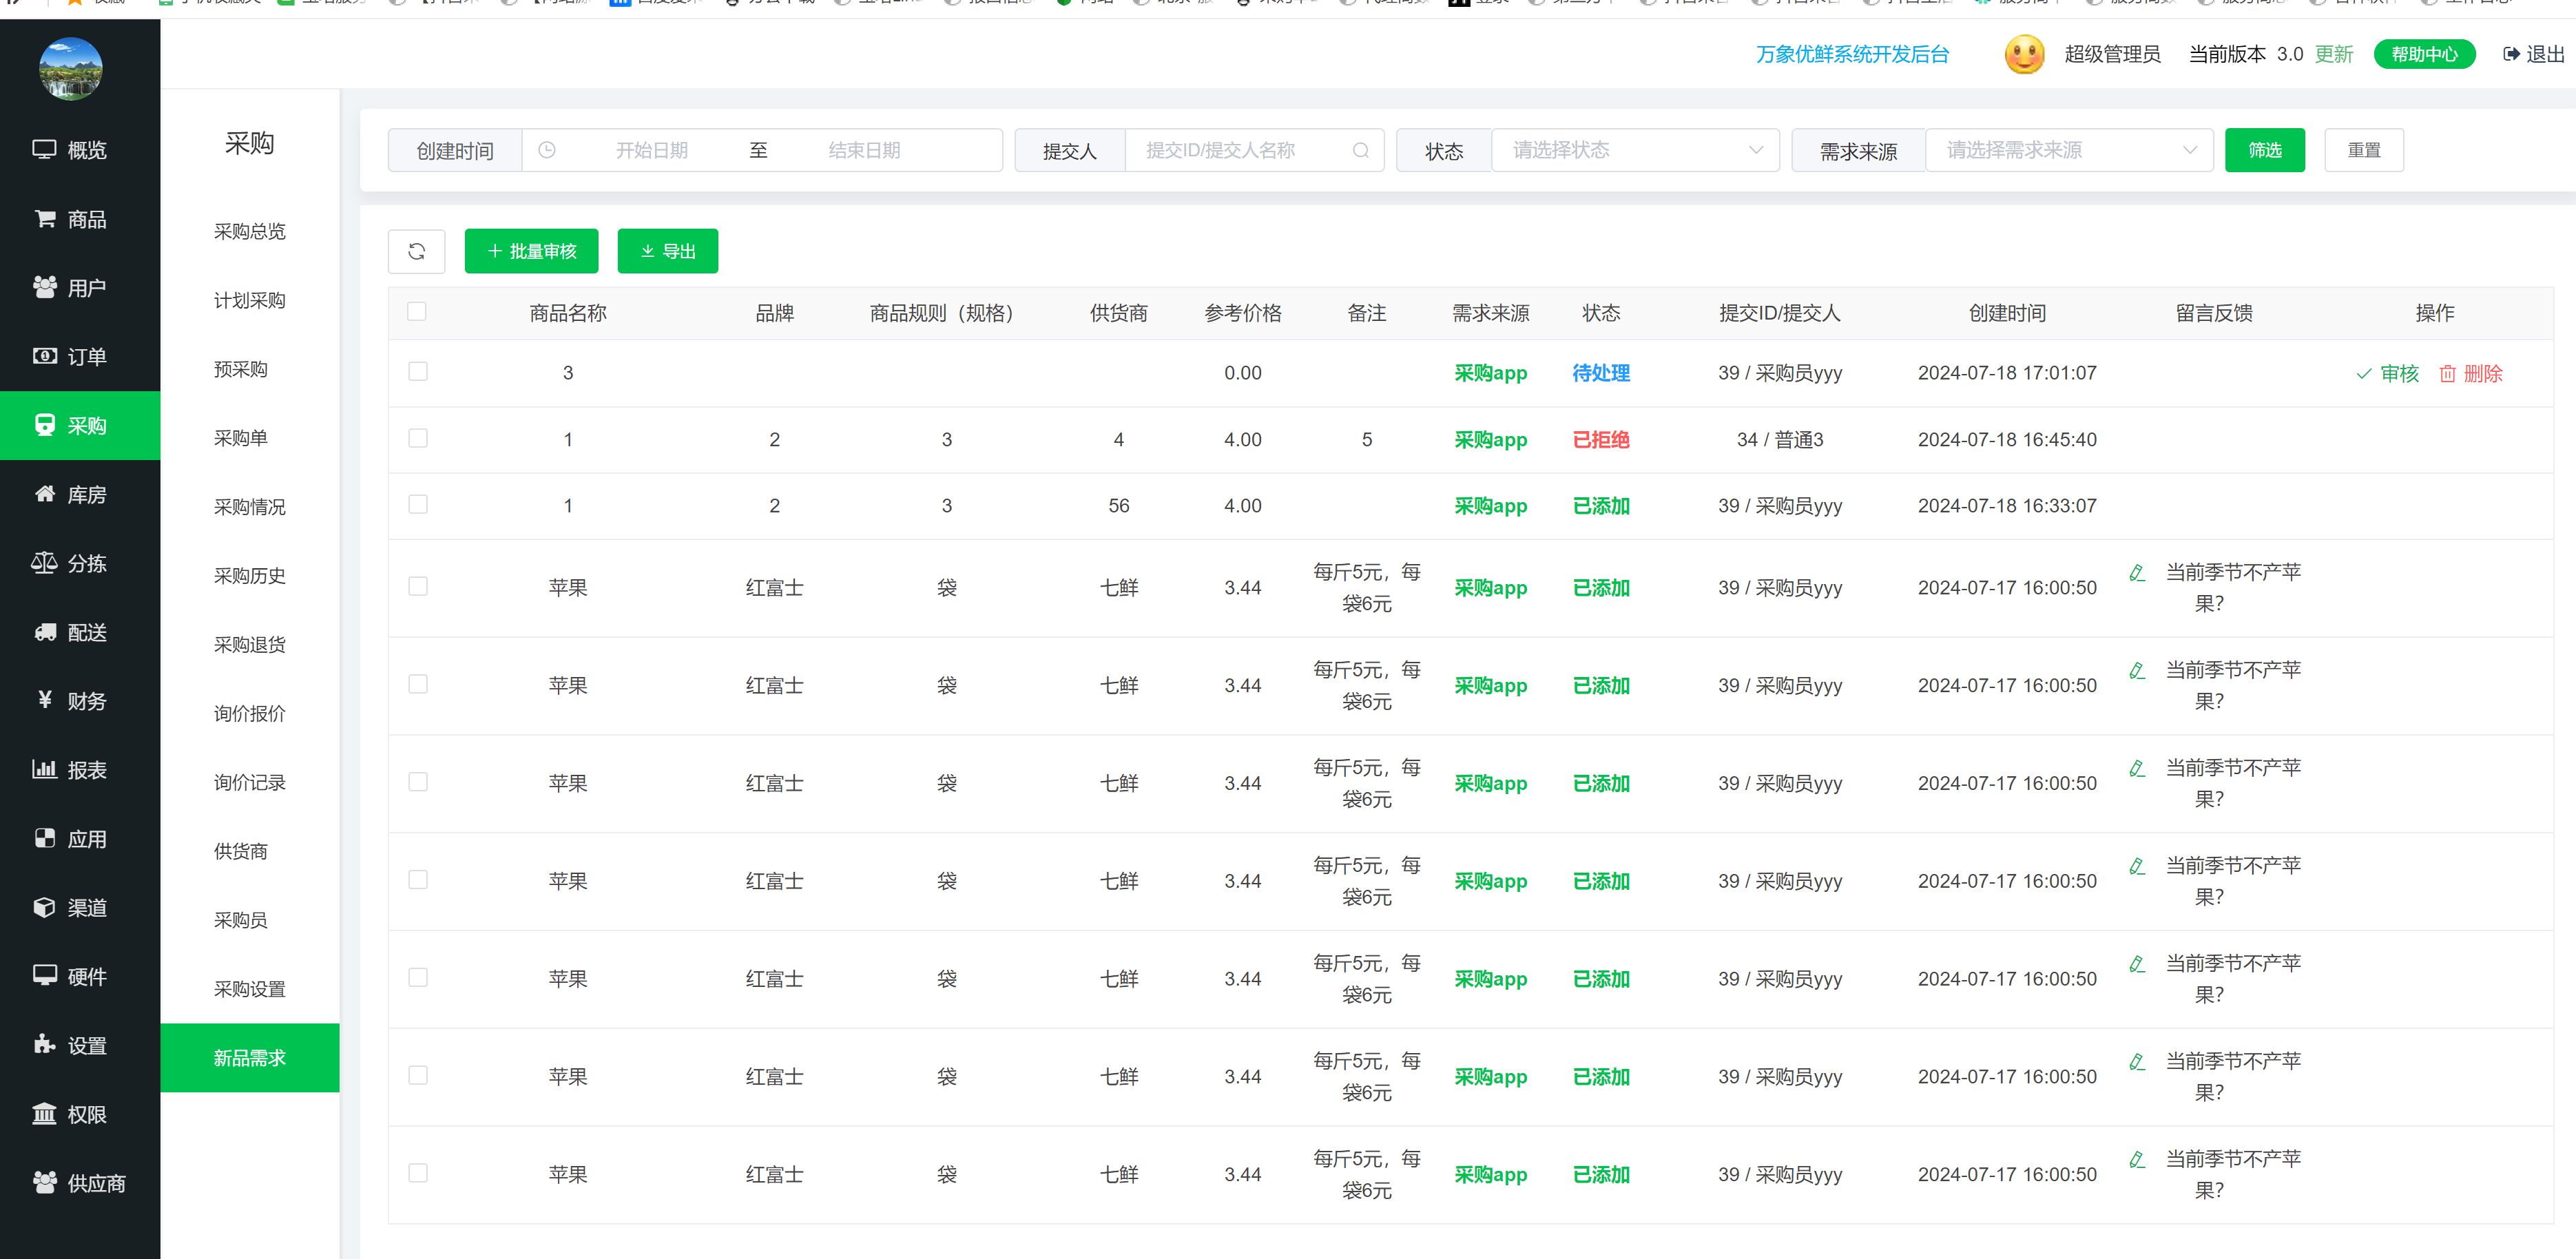Click the 供应商 people icon
This screenshot has height=1259, width=2576.
click(x=45, y=1182)
